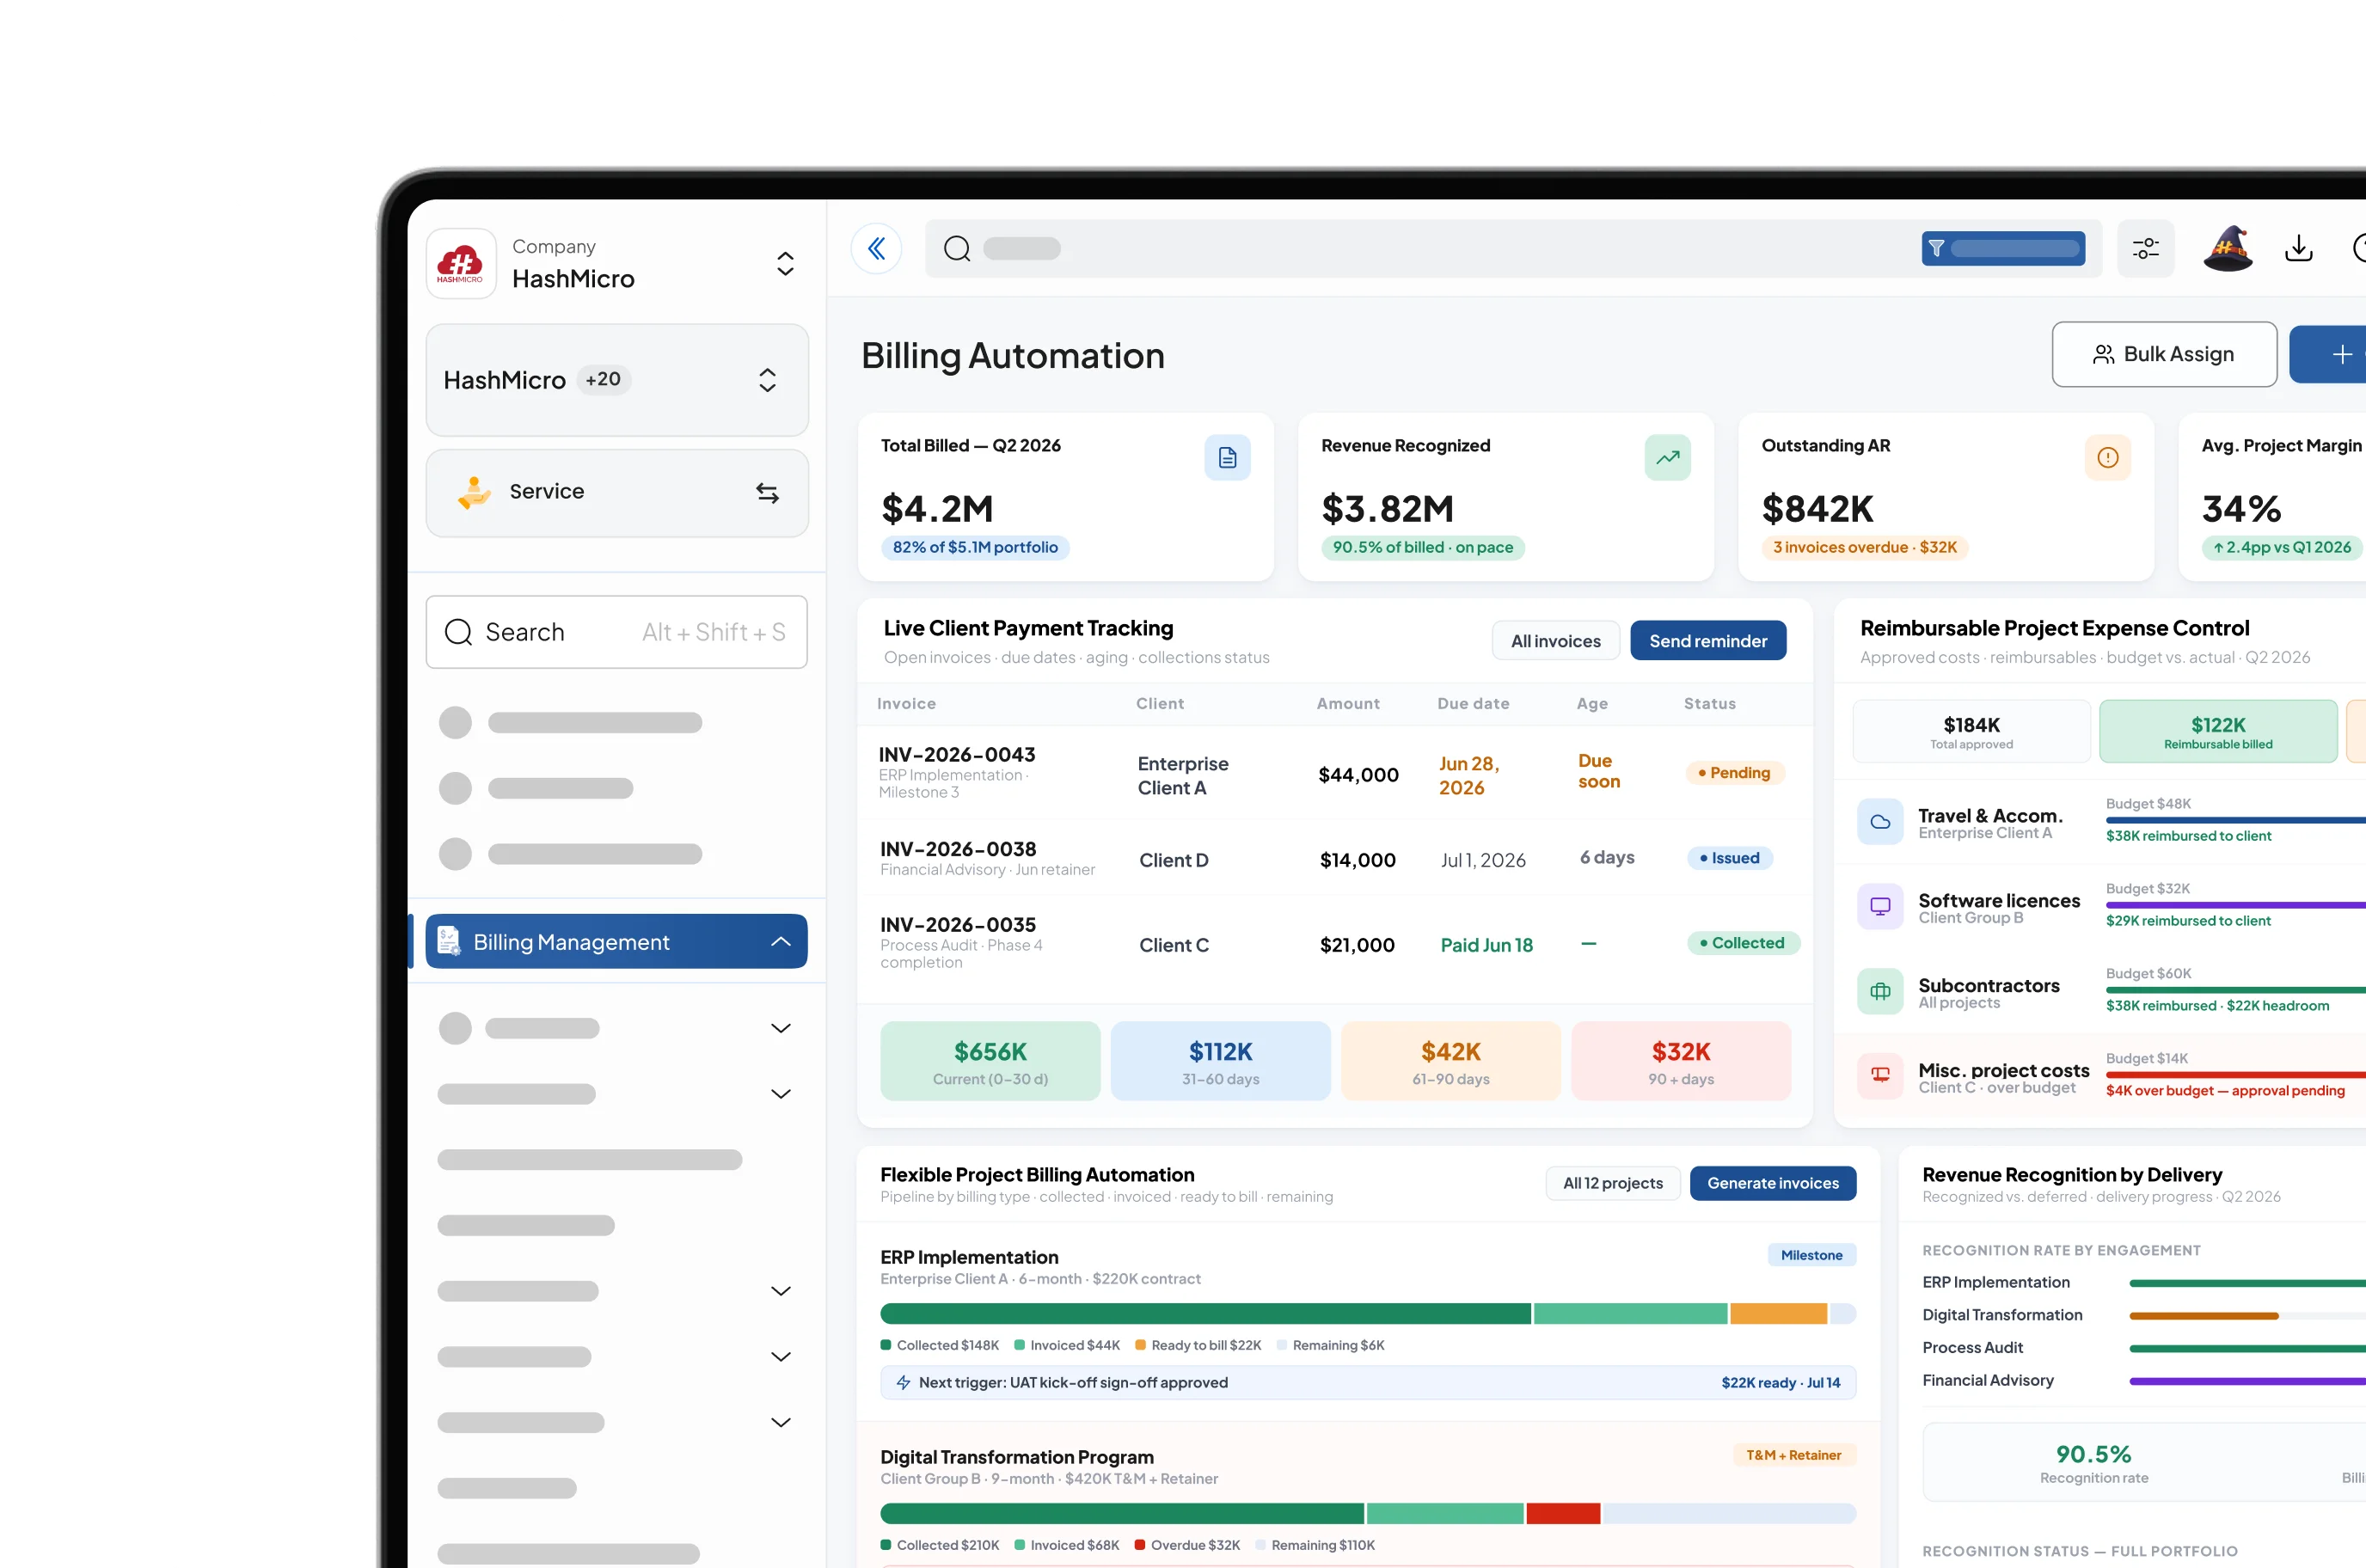Click the Pending status badge
This screenshot has width=2366, height=1568.
[x=1734, y=773]
